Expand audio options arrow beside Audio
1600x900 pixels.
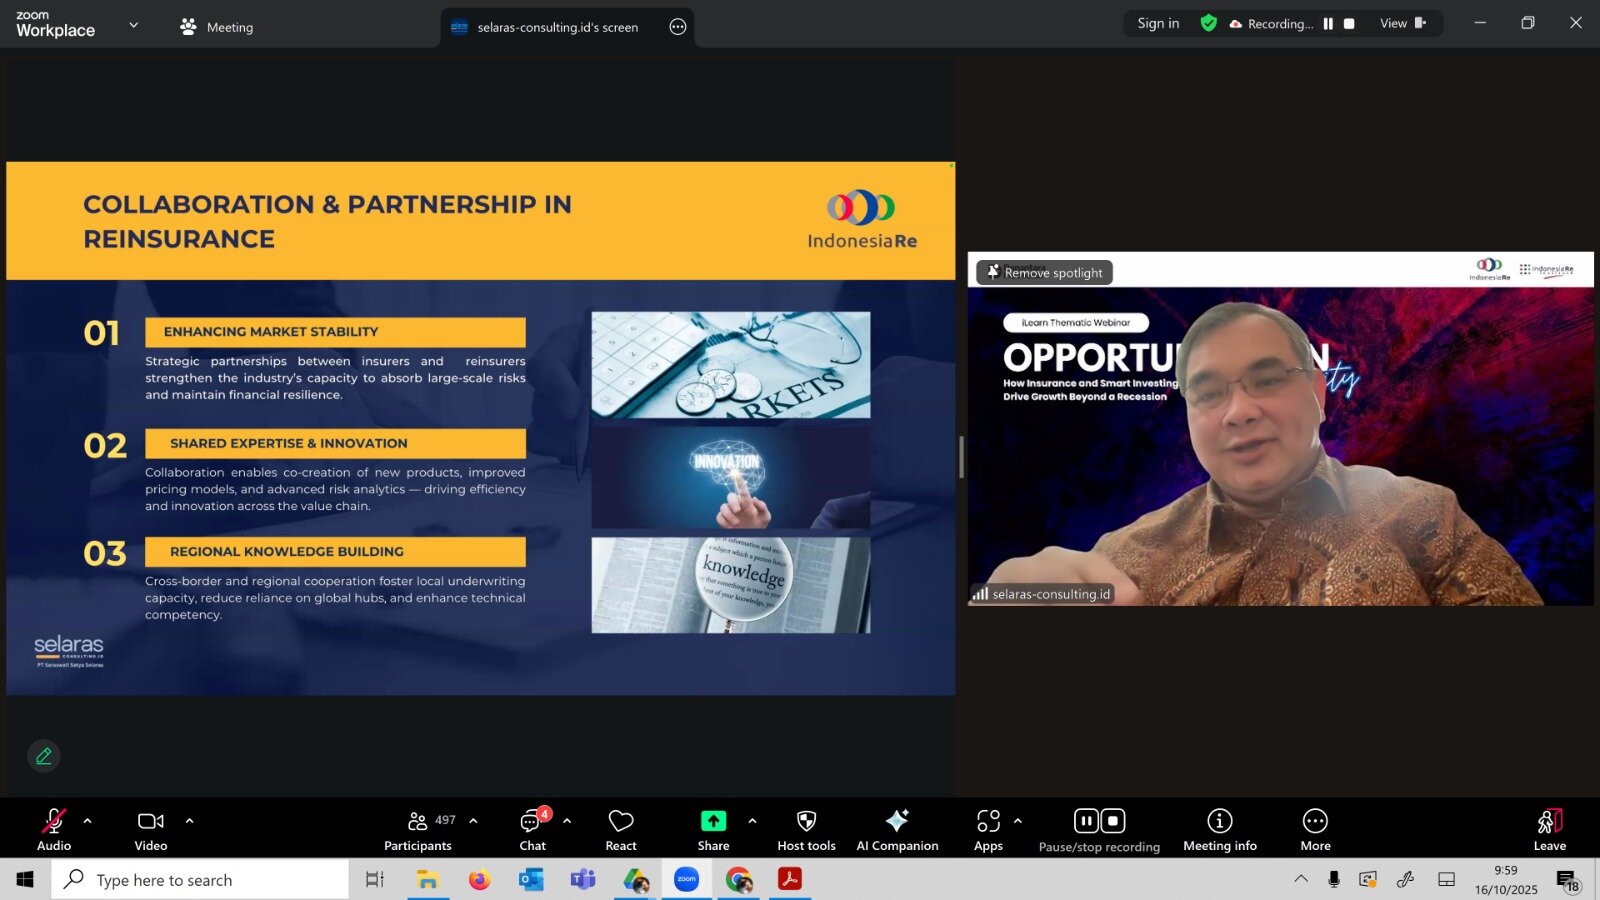point(88,821)
